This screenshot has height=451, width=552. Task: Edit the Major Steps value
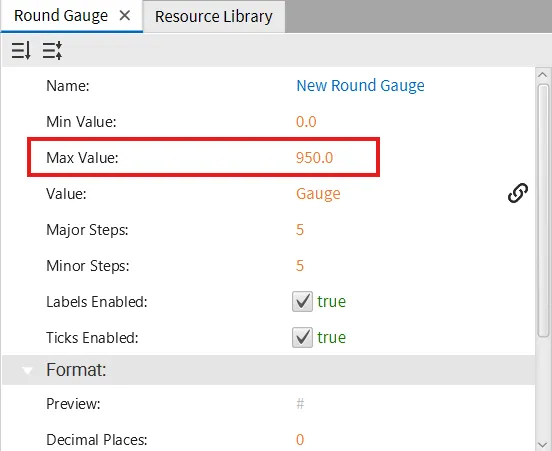pos(300,230)
